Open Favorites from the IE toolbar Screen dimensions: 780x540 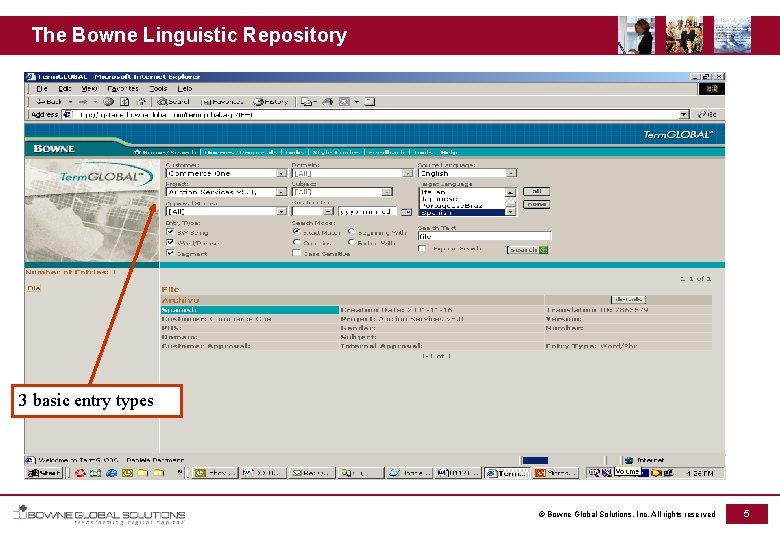coord(222,101)
